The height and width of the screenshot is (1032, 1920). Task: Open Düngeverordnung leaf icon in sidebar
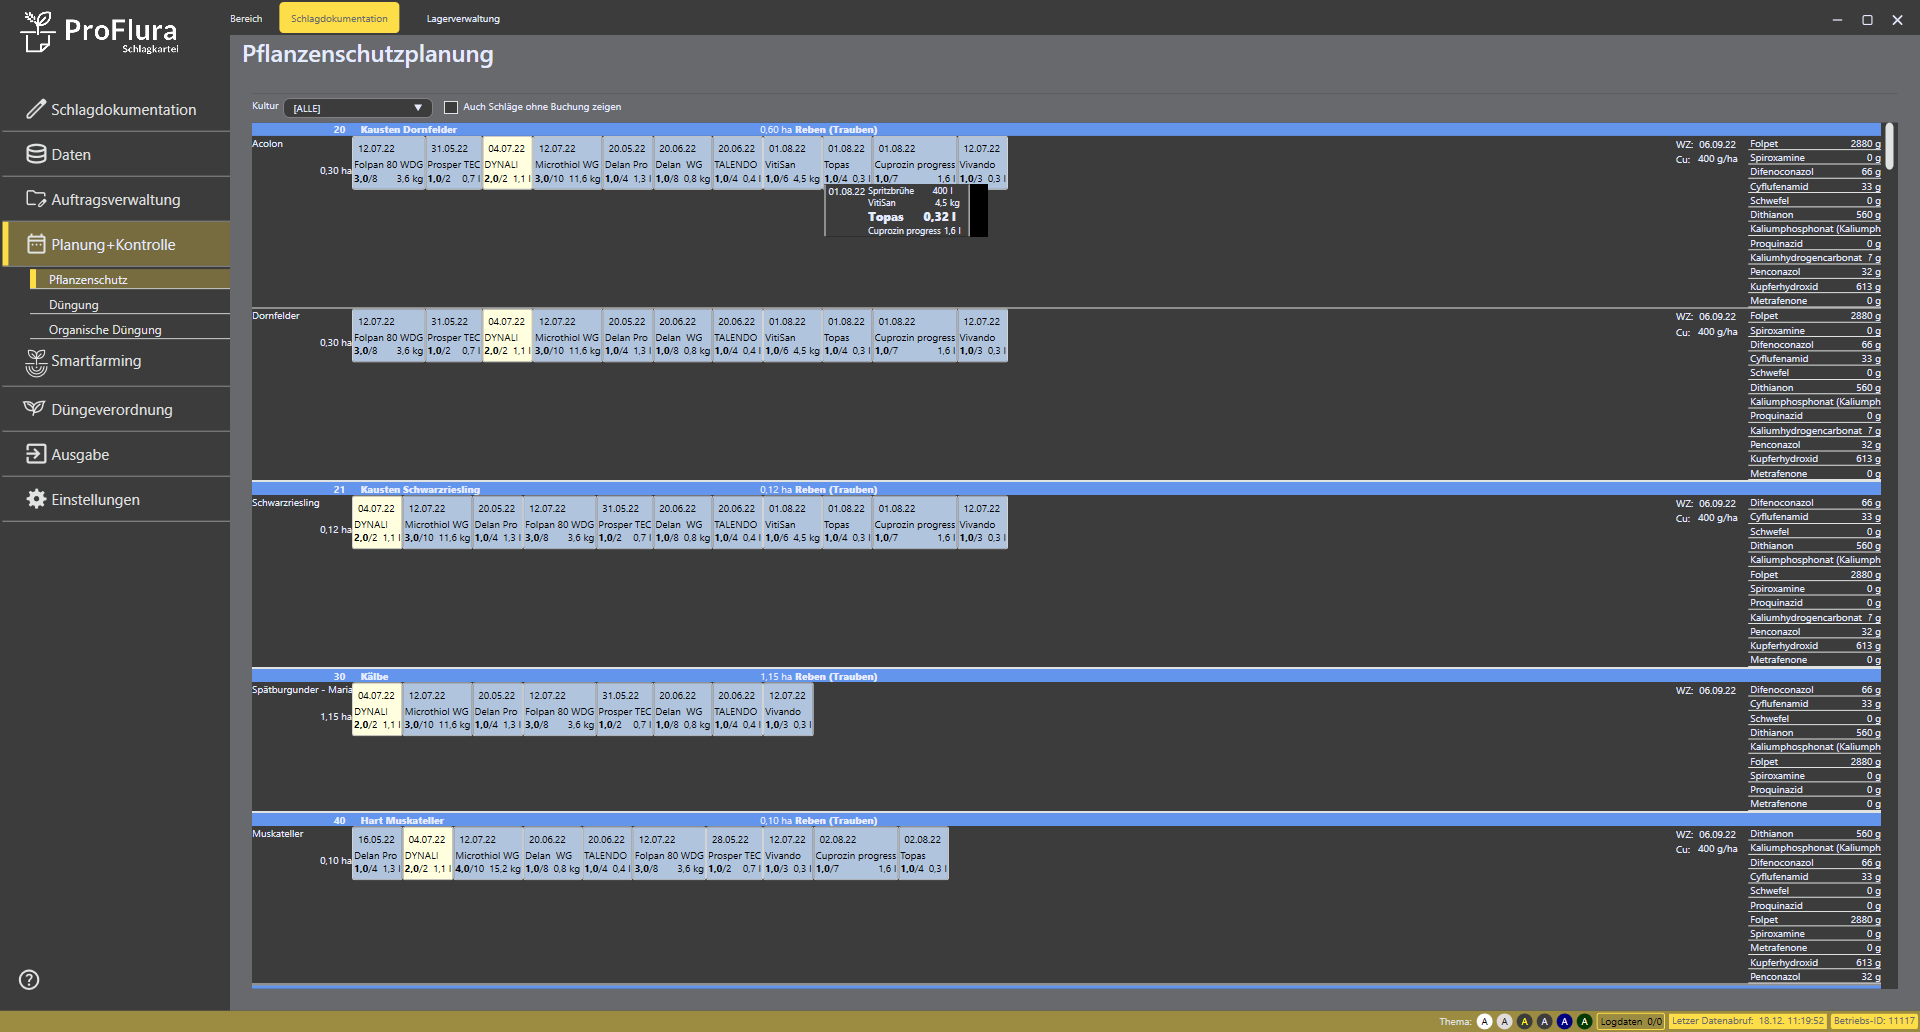click(34, 409)
